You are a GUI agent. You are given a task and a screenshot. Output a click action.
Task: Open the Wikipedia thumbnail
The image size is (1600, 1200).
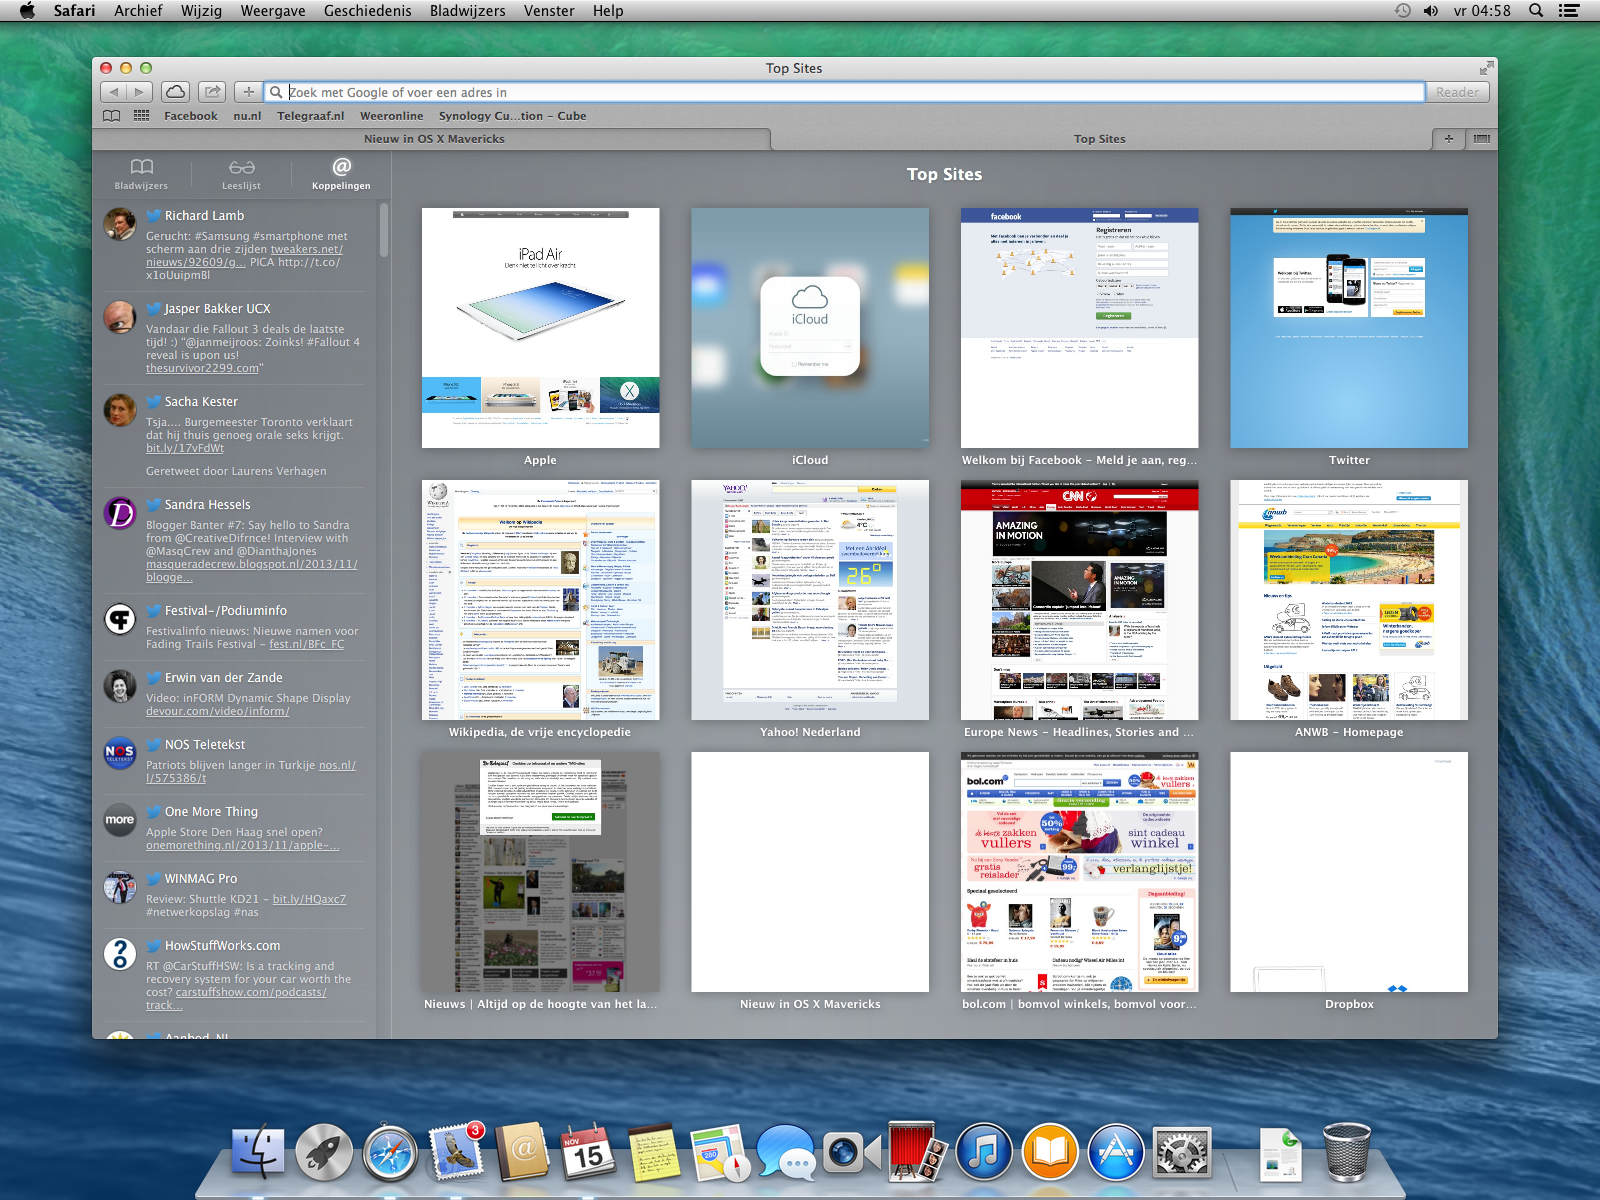pyautogui.click(x=540, y=600)
